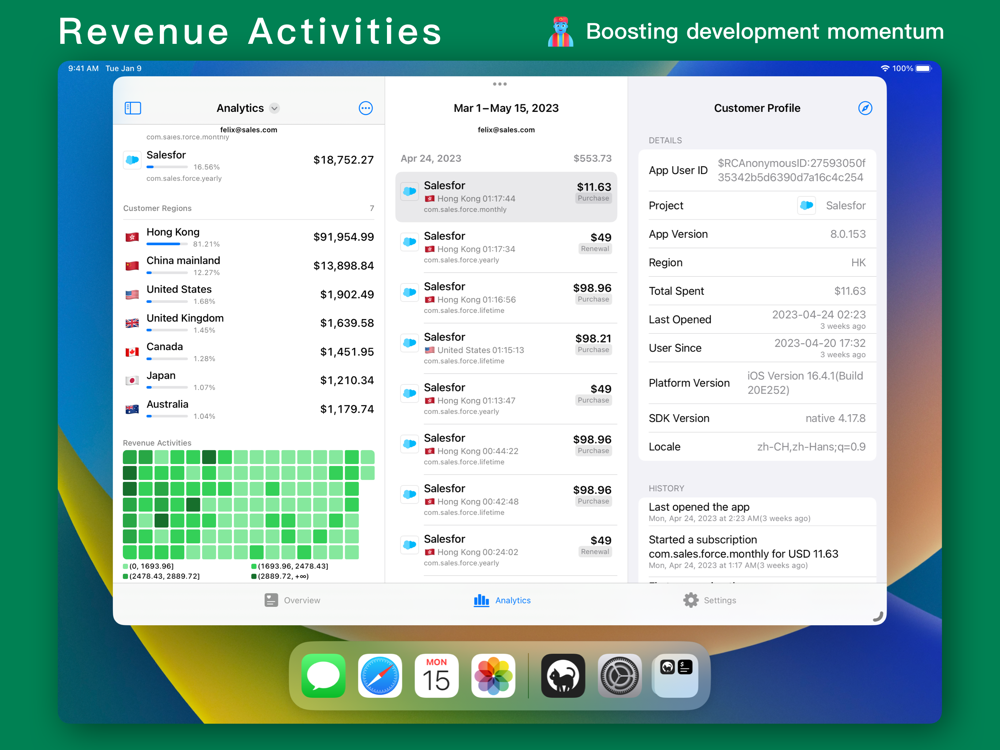Click the Platform Version row

tap(757, 383)
